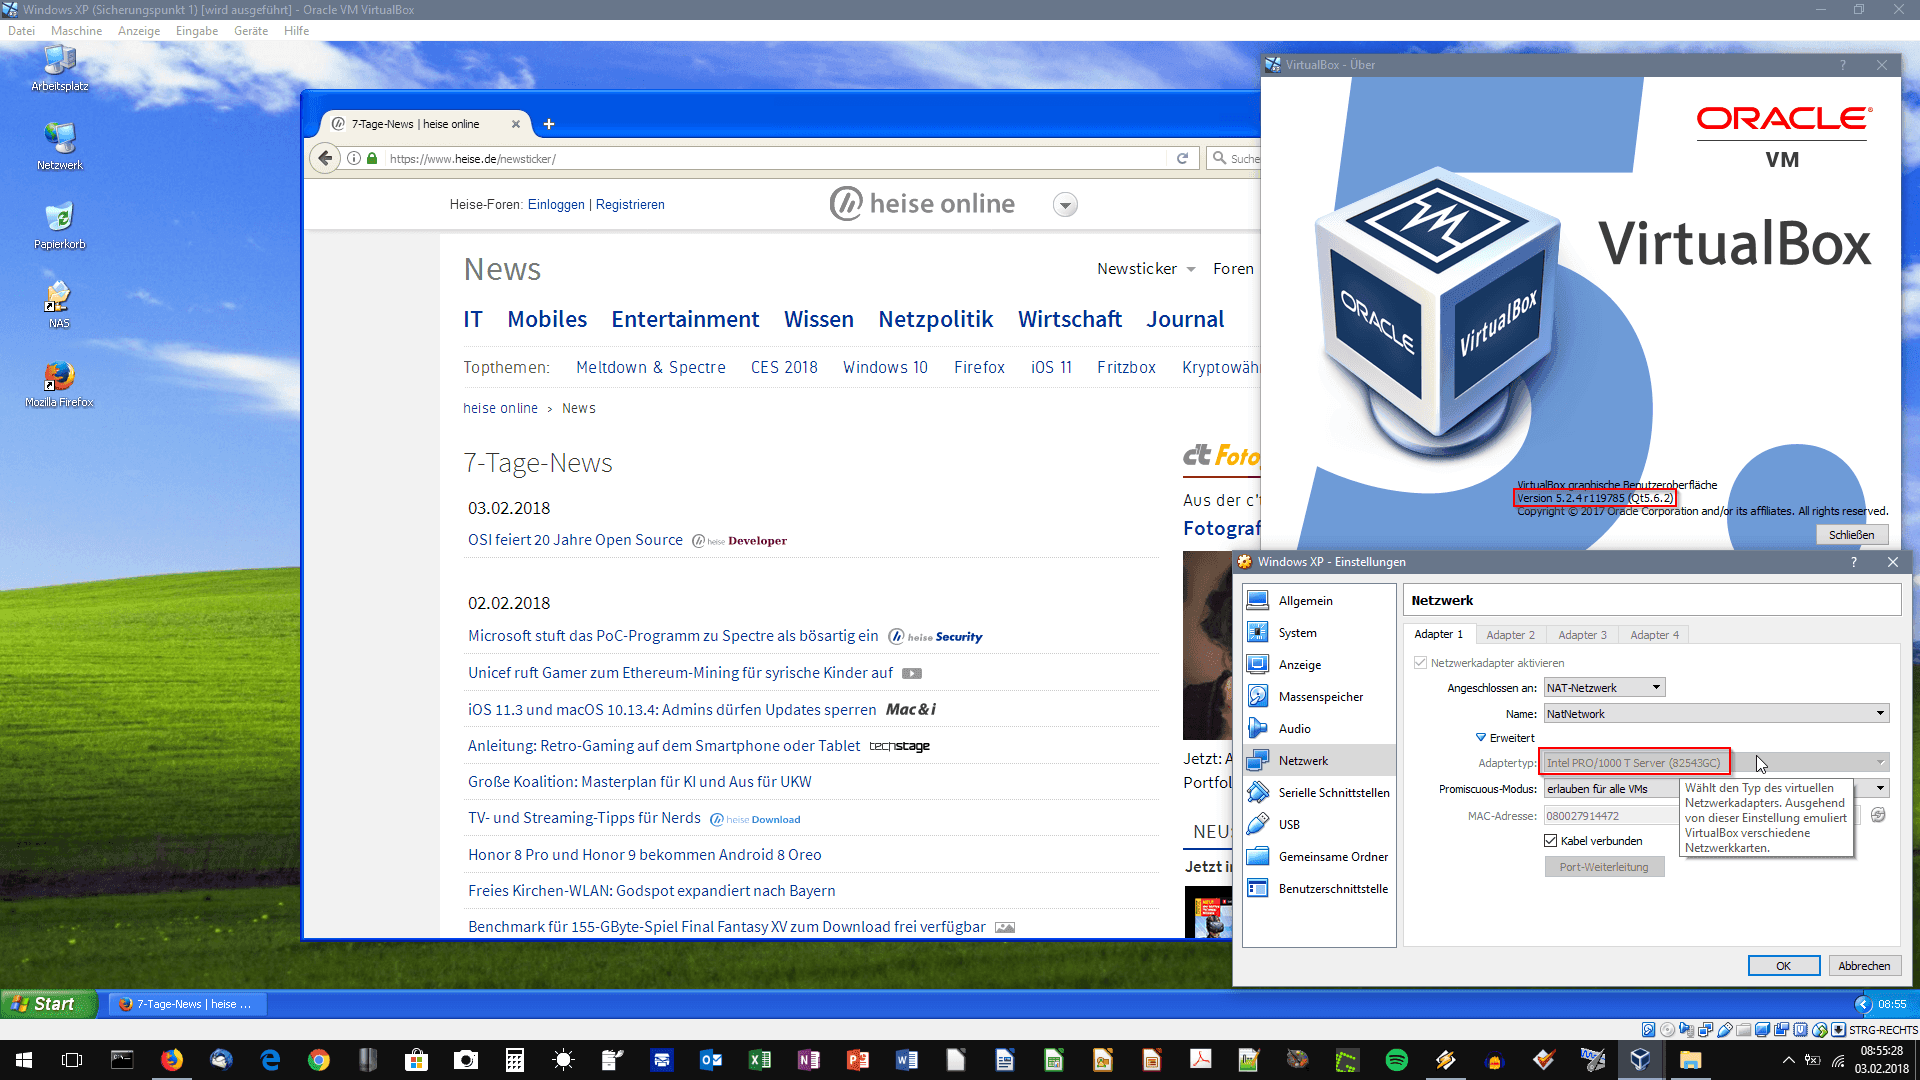Select Audio settings category

pos(1318,729)
